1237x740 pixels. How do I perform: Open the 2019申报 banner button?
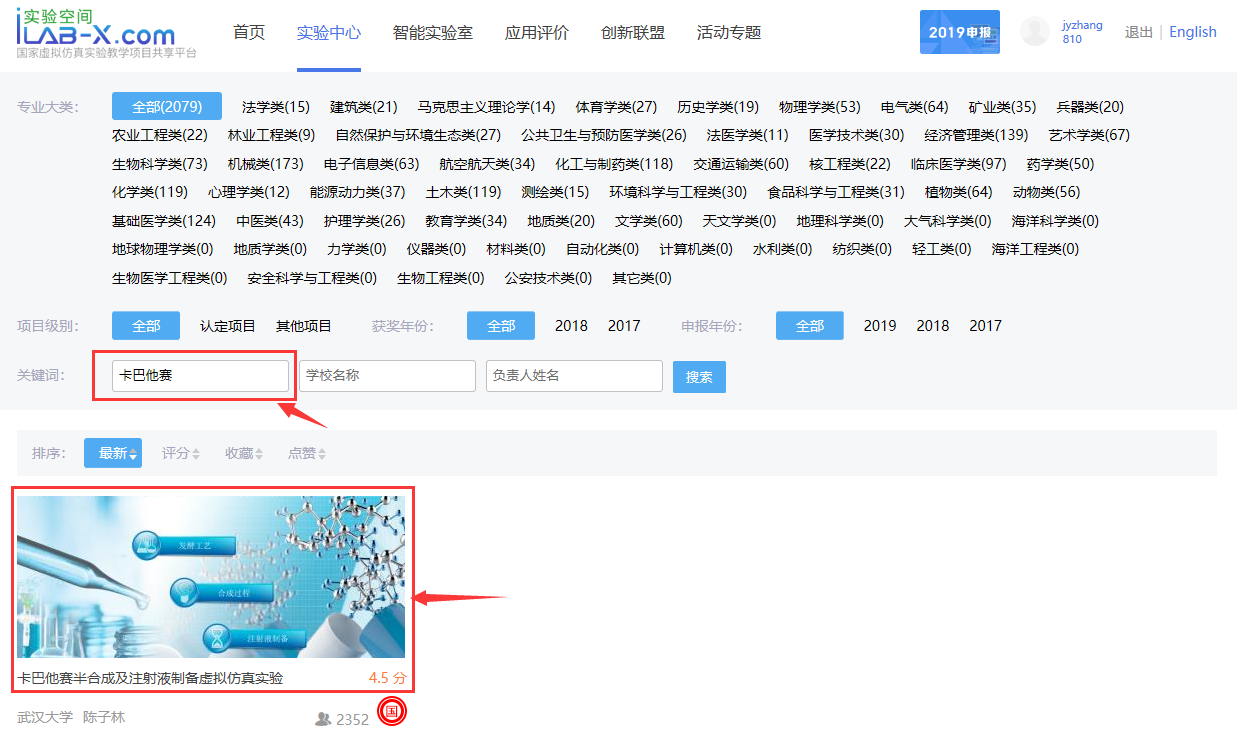[959, 32]
